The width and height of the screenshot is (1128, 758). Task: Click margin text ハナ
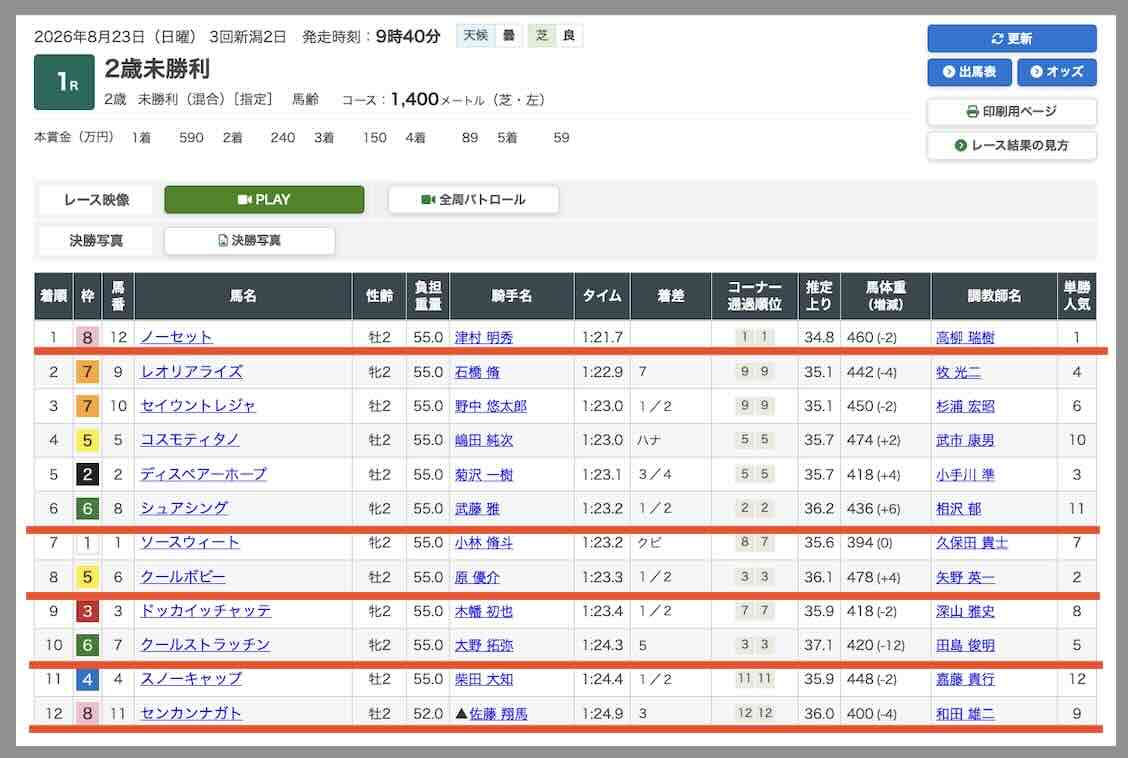click(648, 440)
